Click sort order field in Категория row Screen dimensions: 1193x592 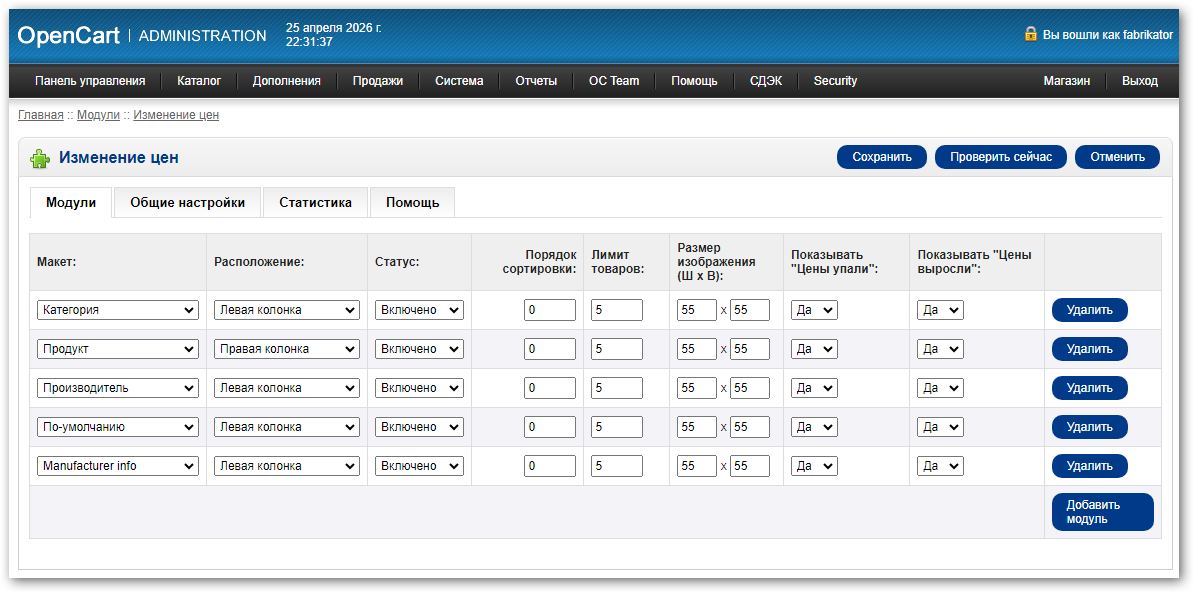pyautogui.click(x=550, y=310)
